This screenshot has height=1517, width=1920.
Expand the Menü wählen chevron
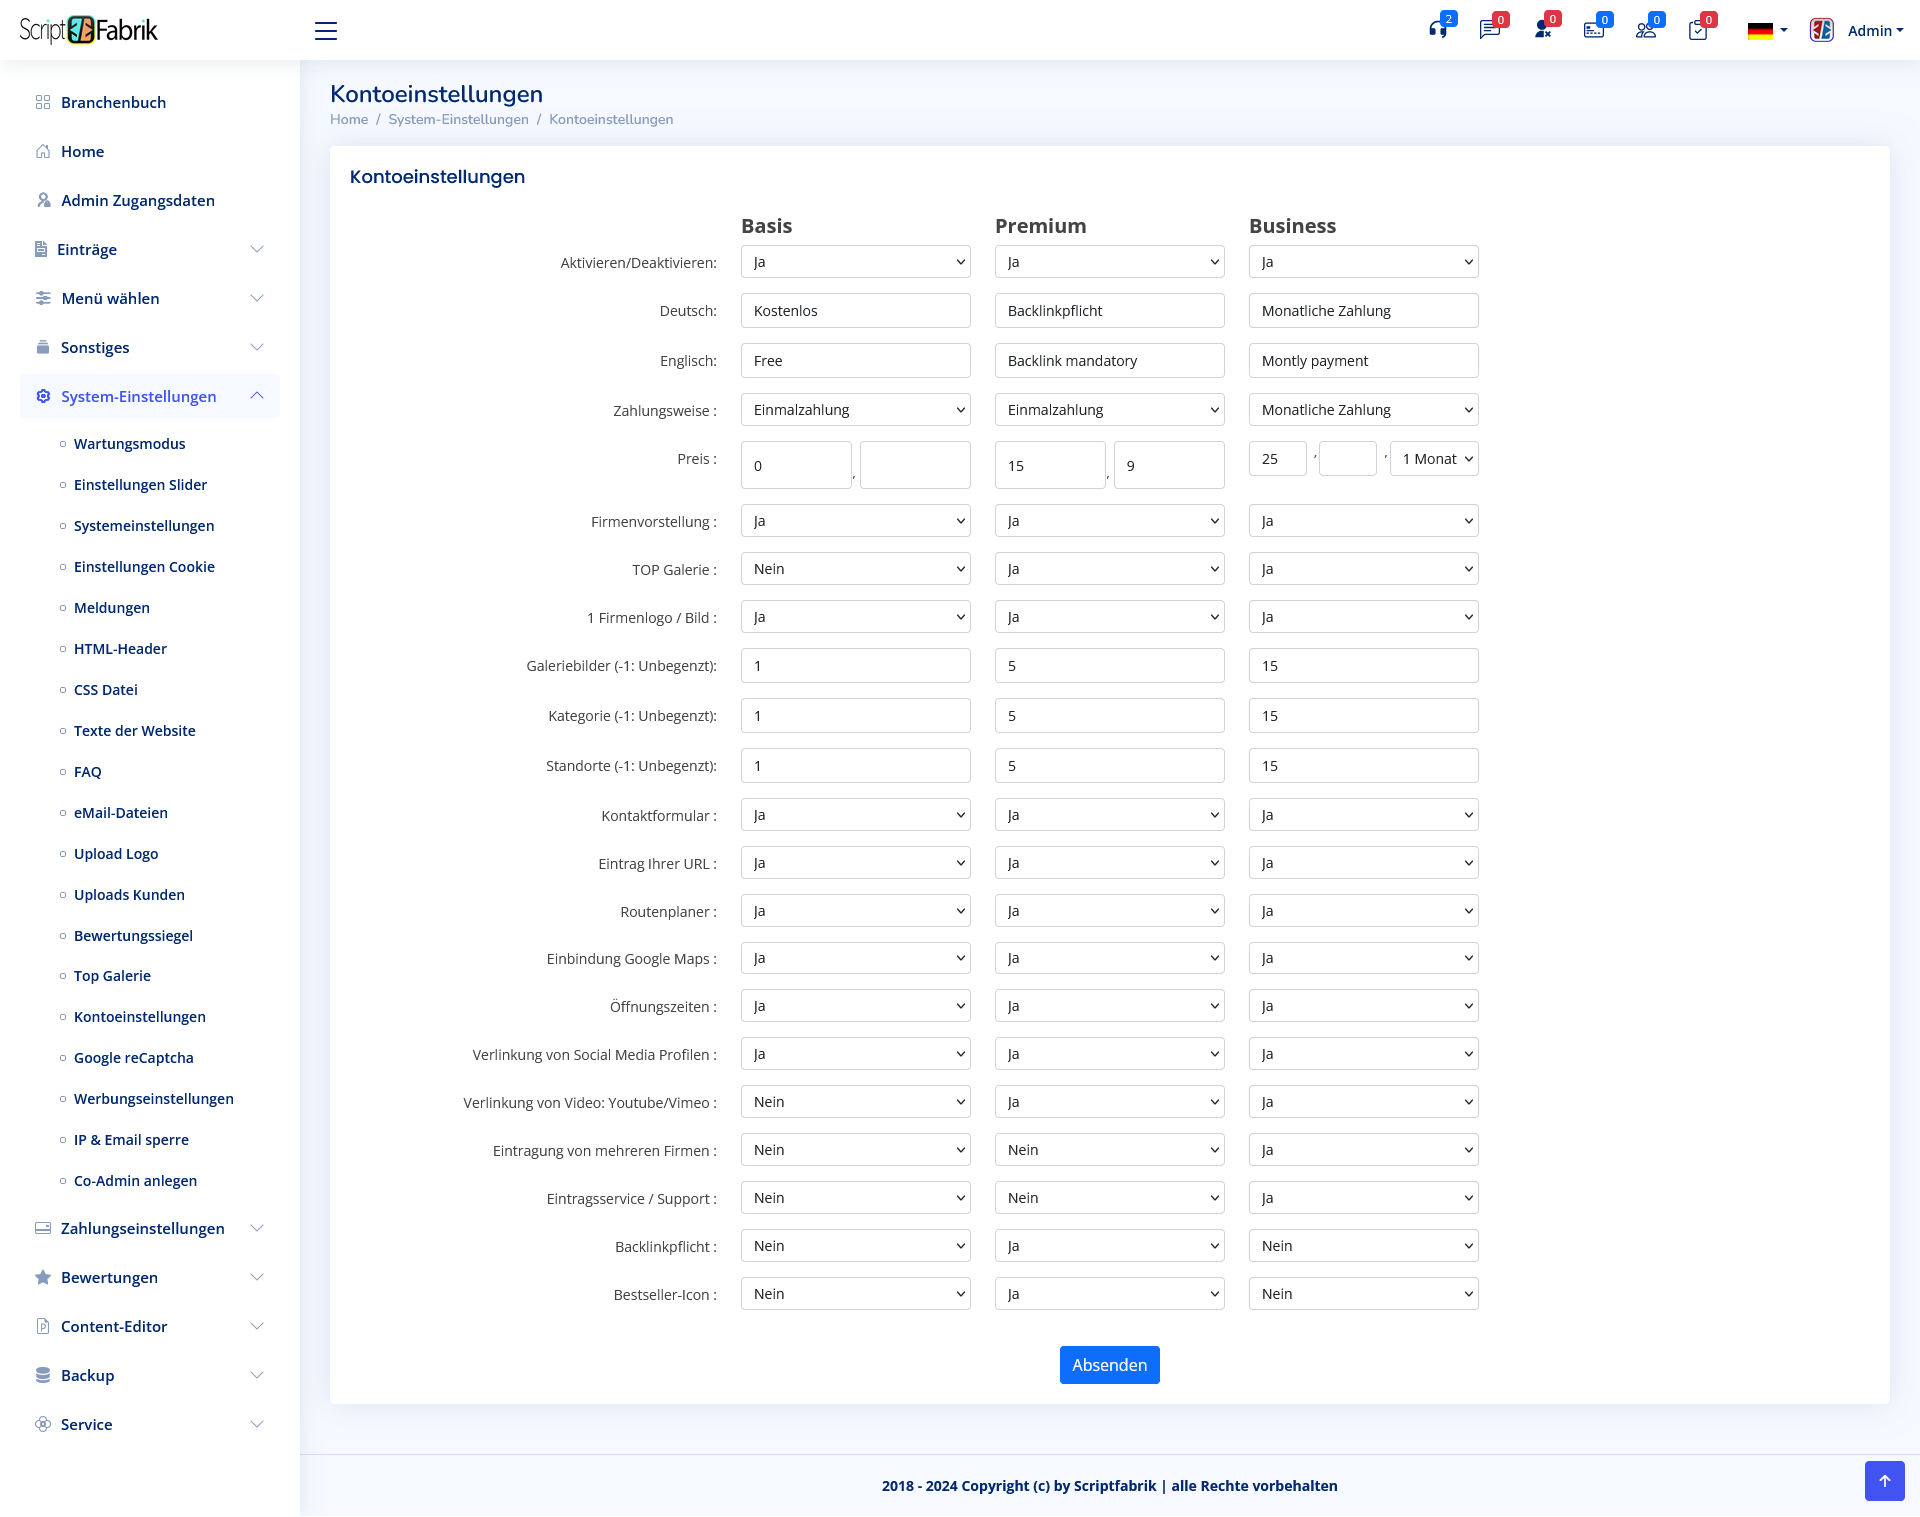257,298
